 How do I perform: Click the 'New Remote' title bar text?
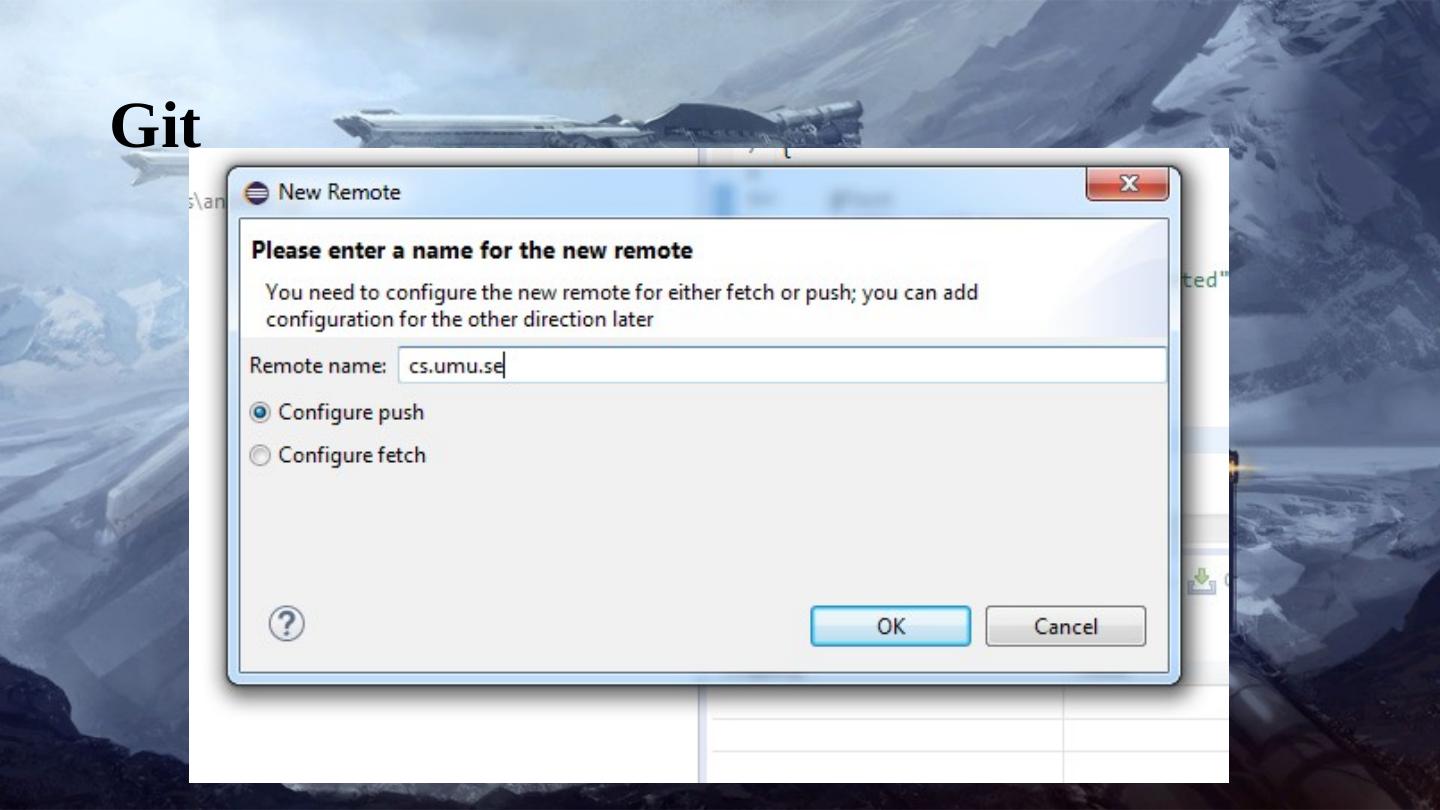click(339, 192)
